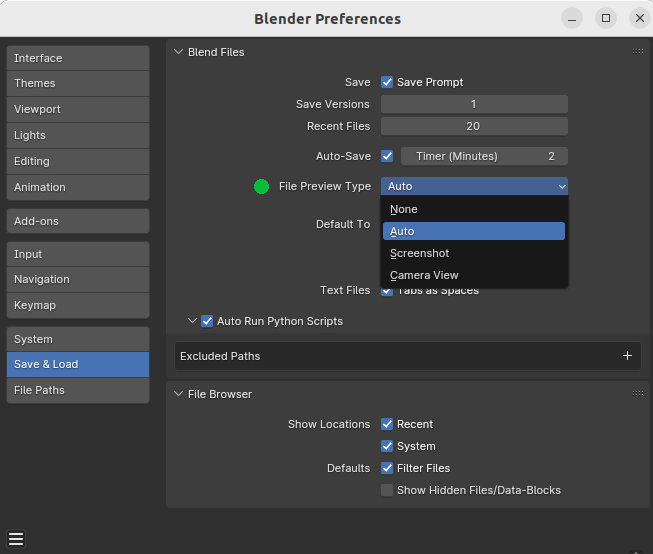
Task: Open the Themes preferences tab
Action: [x=78, y=83]
